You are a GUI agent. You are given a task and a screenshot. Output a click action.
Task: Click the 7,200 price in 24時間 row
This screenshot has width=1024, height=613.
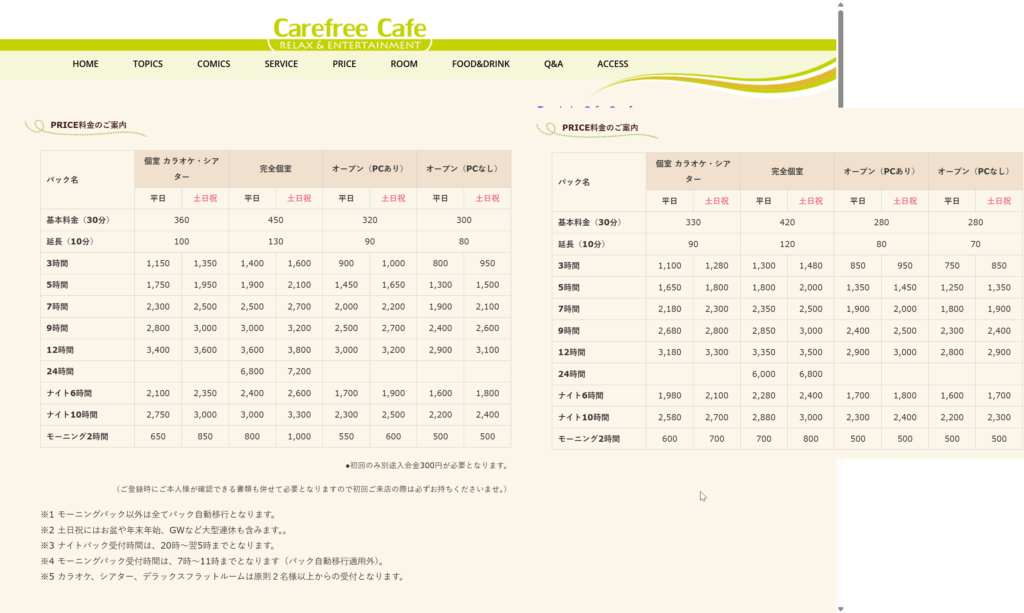click(x=299, y=371)
